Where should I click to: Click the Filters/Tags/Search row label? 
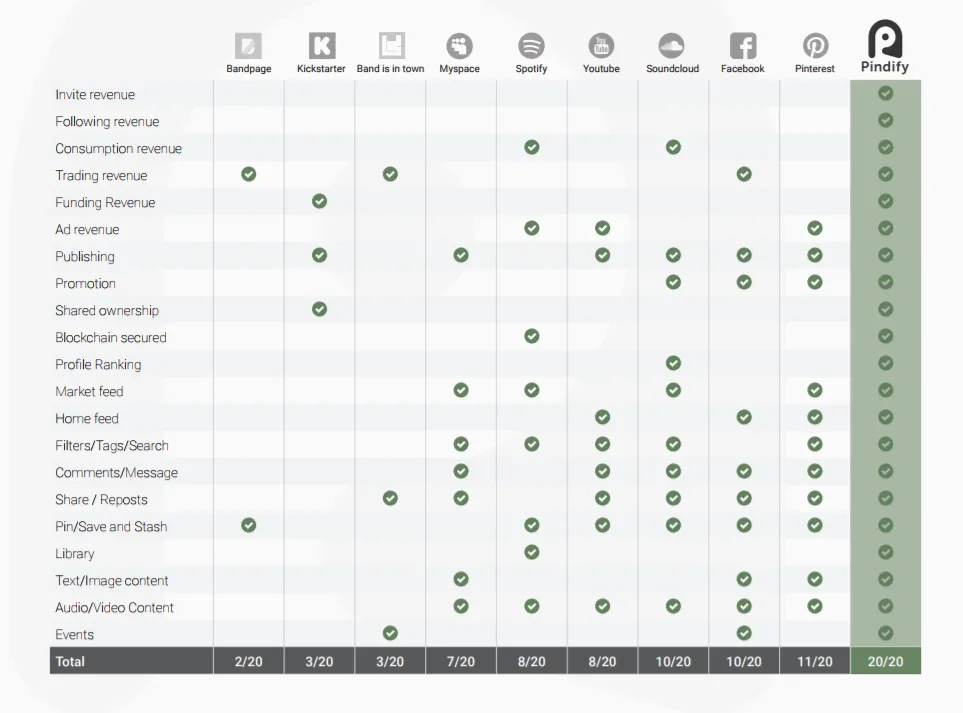pos(112,446)
